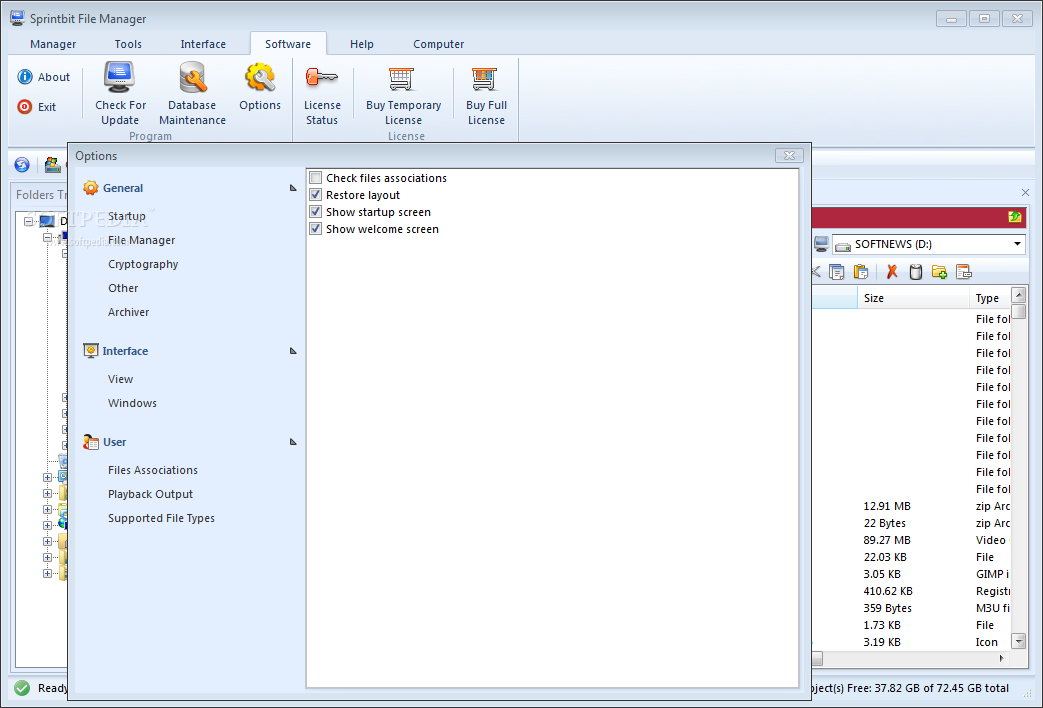Open Windows options page

(132, 403)
